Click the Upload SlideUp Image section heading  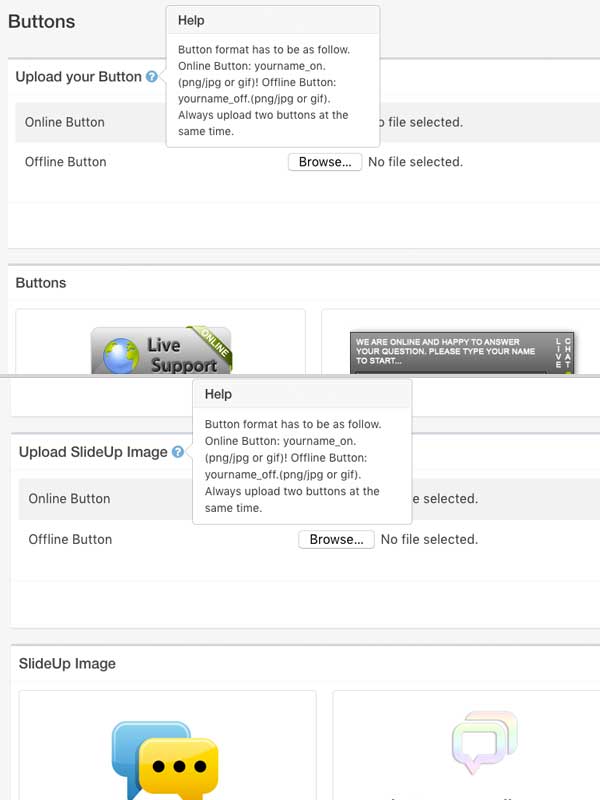point(93,452)
